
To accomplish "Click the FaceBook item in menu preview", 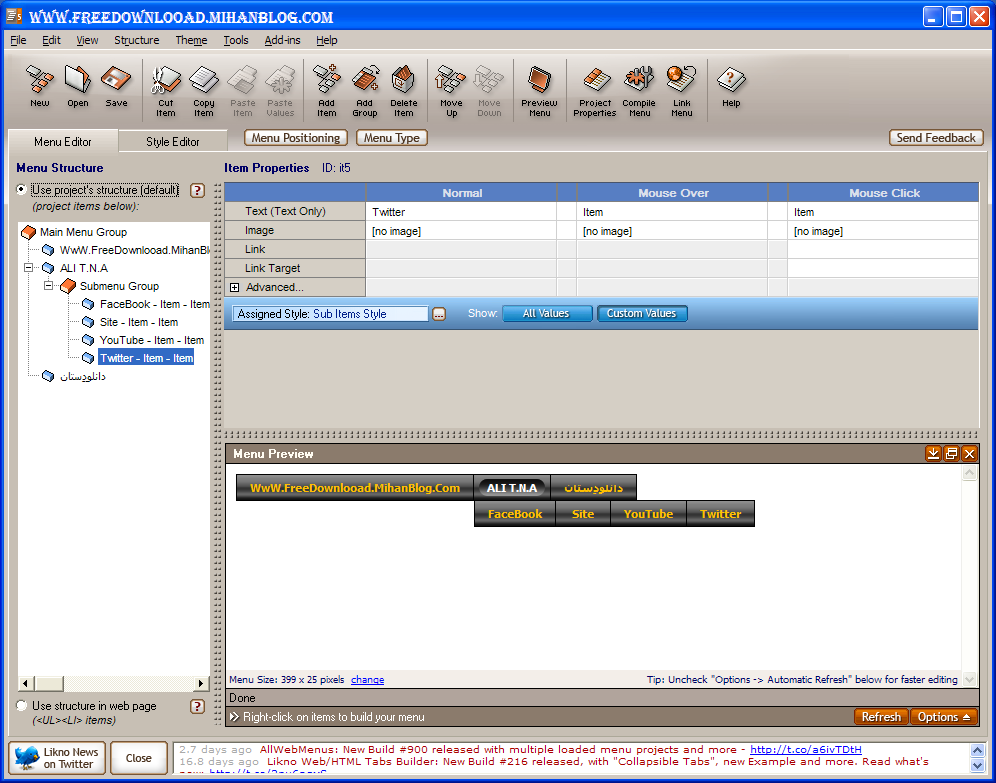I will click(515, 514).
